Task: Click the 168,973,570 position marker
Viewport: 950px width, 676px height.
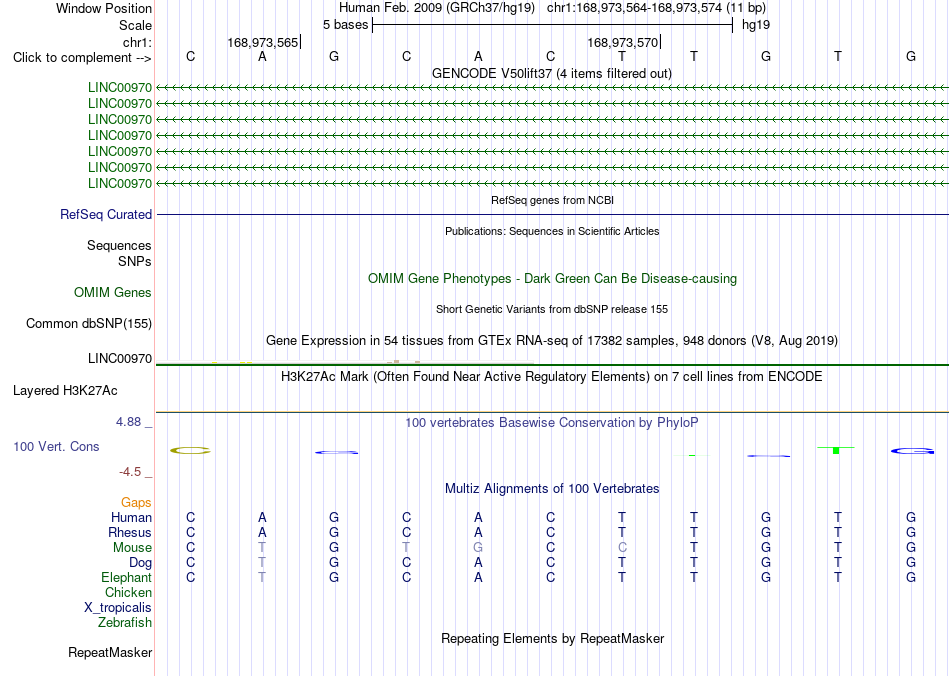Action: click(x=622, y=42)
